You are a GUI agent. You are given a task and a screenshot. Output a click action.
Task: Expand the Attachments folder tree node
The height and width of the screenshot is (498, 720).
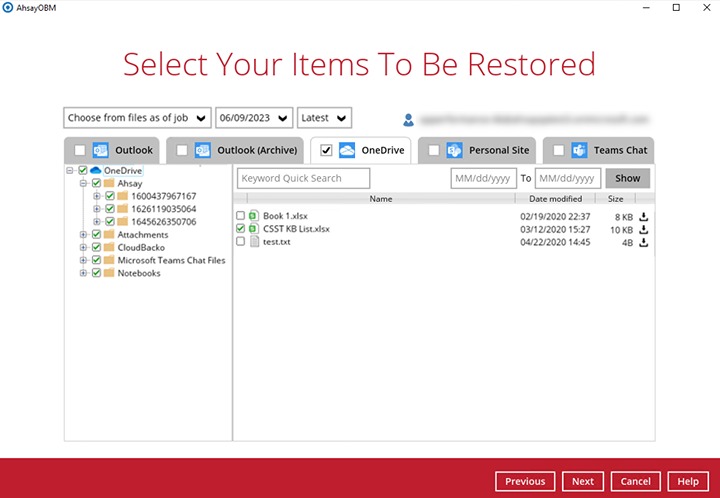tap(83, 235)
